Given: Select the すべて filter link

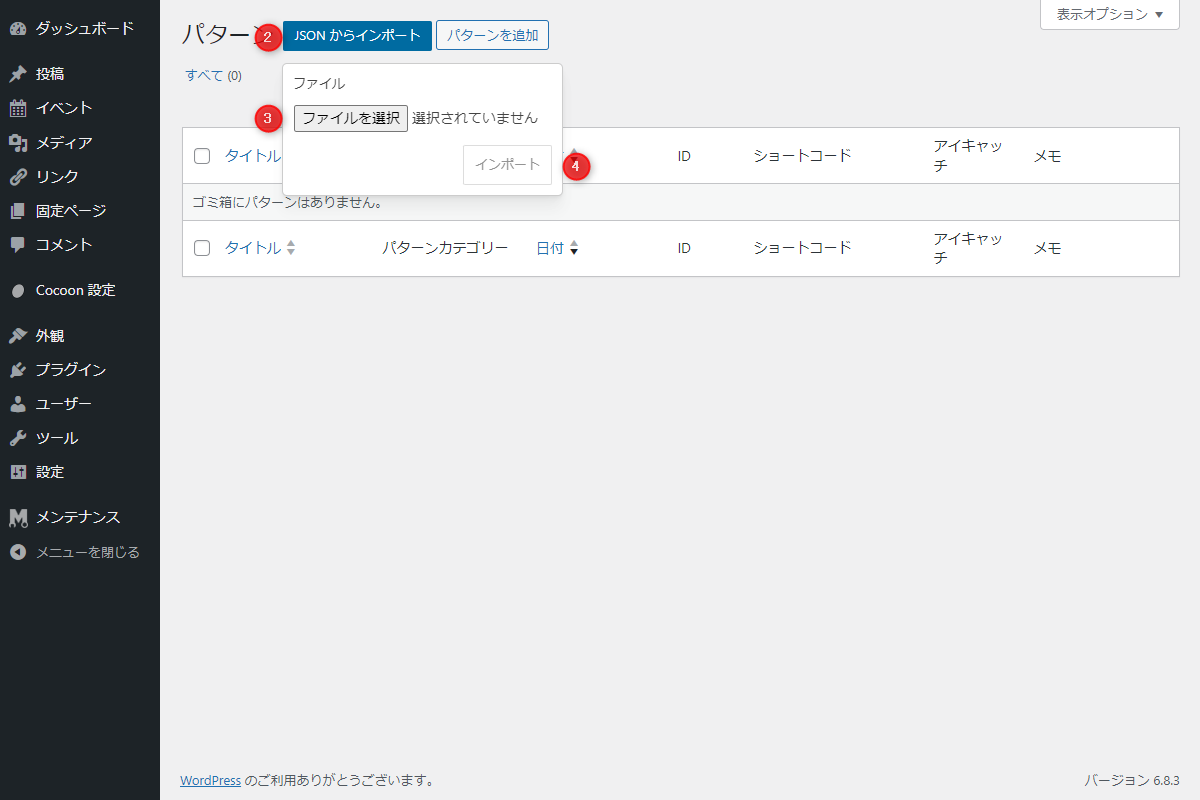Looking at the screenshot, I should click(204, 75).
